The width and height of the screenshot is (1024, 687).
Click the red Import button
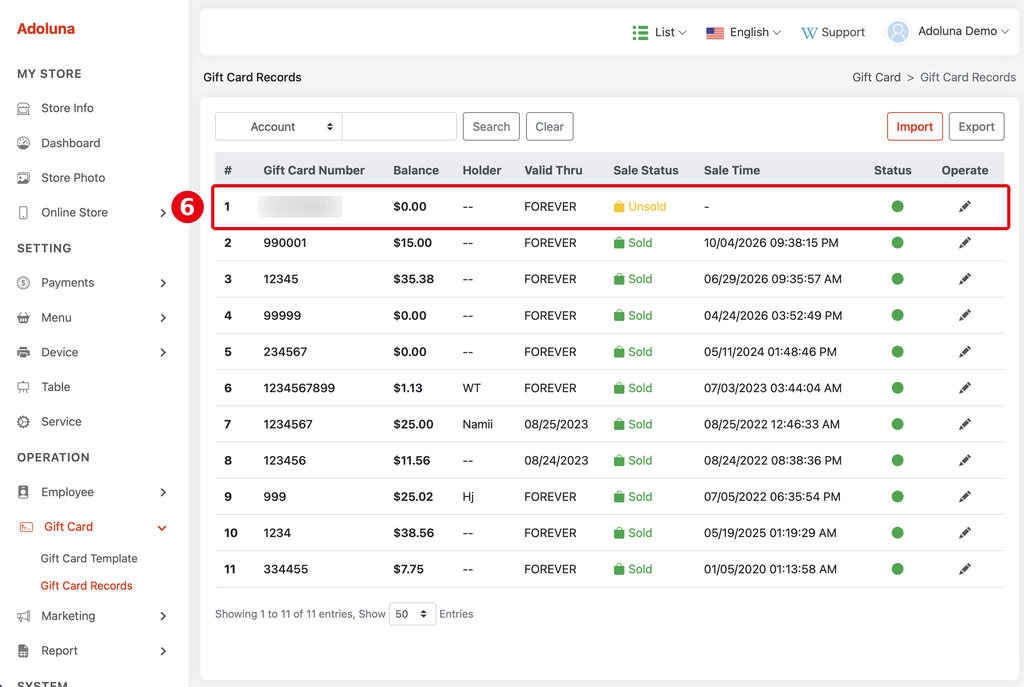[x=914, y=127]
